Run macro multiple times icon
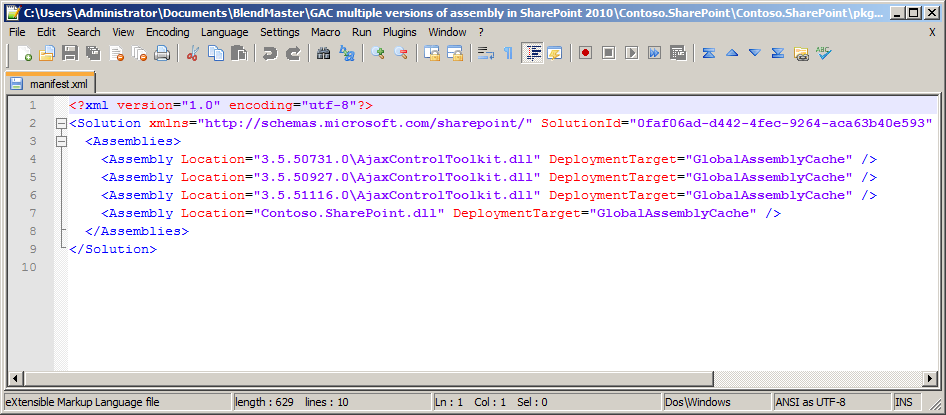 pyautogui.click(x=655, y=54)
